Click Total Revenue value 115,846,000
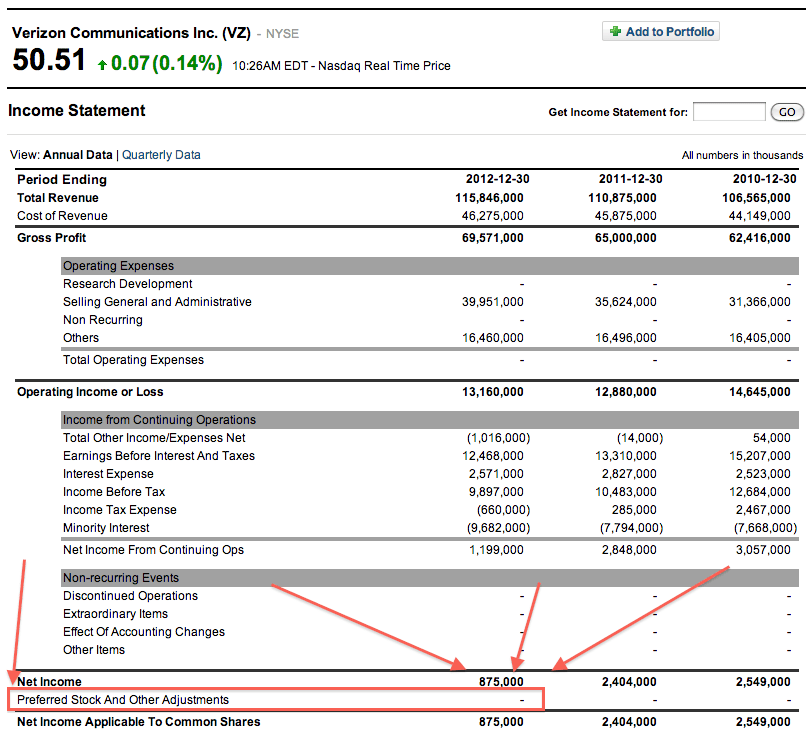The height and width of the screenshot is (737, 806). pos(489,198)
